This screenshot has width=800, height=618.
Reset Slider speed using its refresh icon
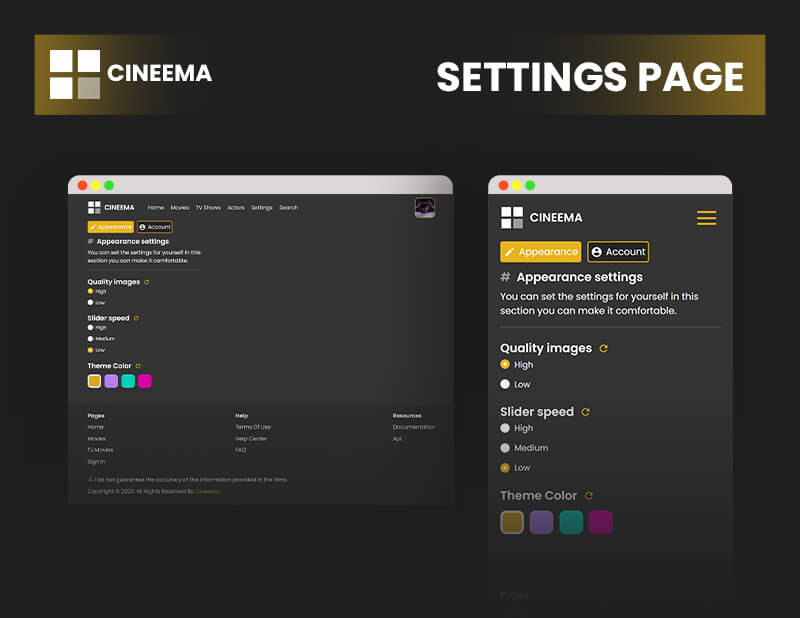[x=137, y=318]
